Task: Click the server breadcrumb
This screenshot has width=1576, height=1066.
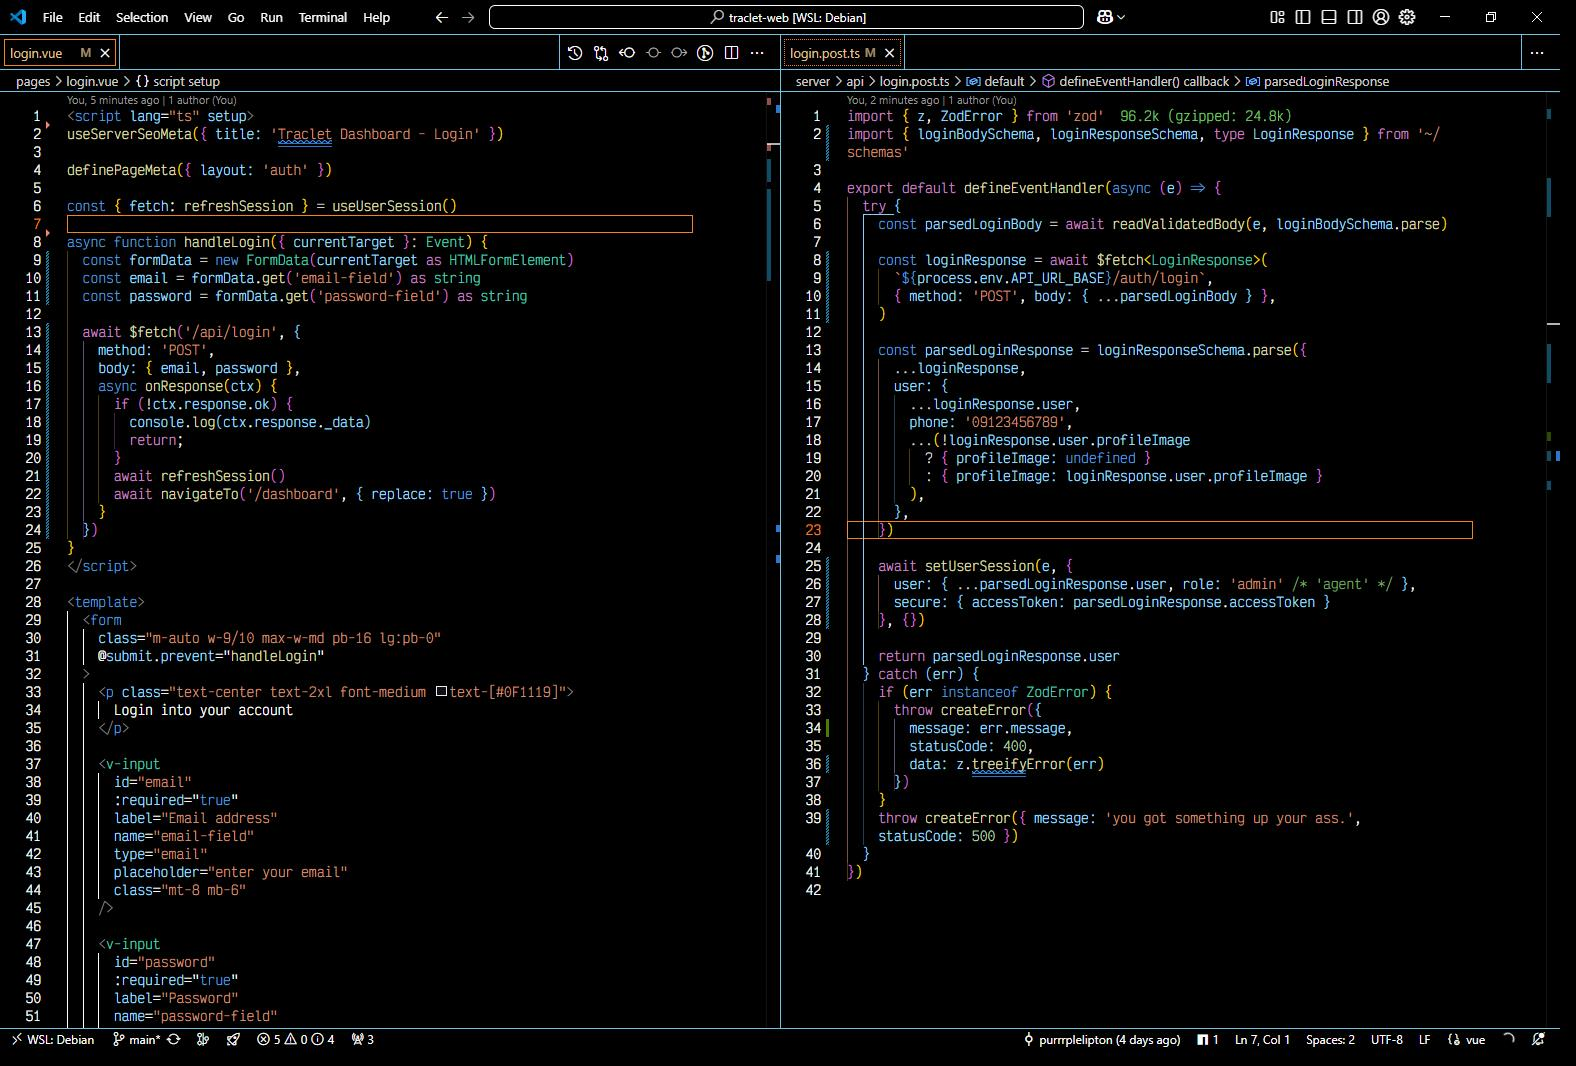Action: (813, 82)
